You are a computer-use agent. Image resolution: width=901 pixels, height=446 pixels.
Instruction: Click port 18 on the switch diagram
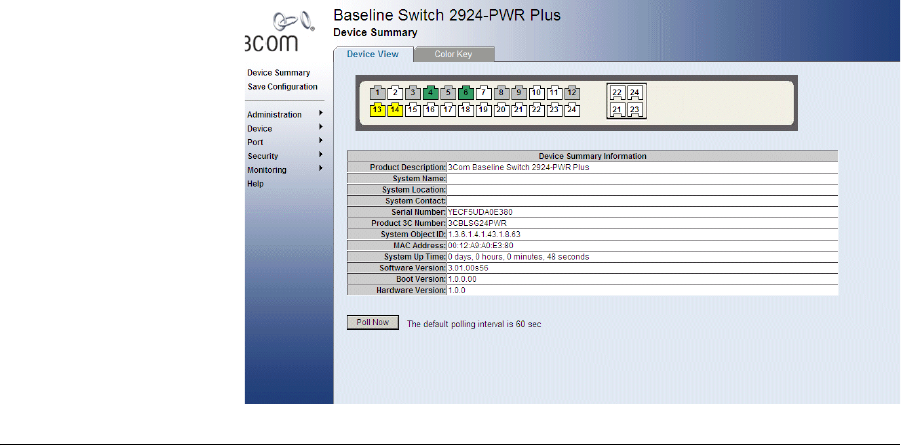coord(466,109)
